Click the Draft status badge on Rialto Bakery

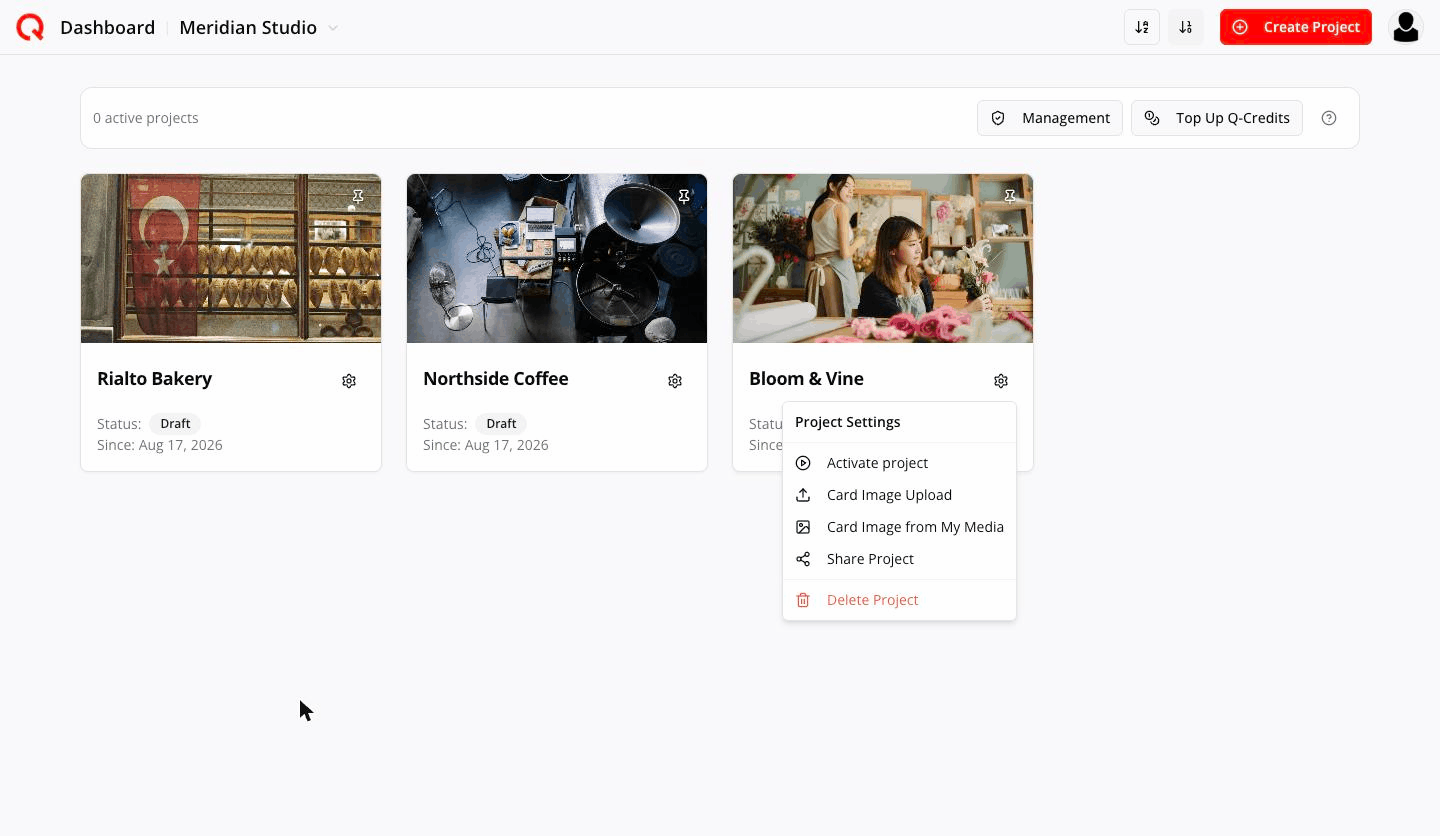click(x=175, y=424)
